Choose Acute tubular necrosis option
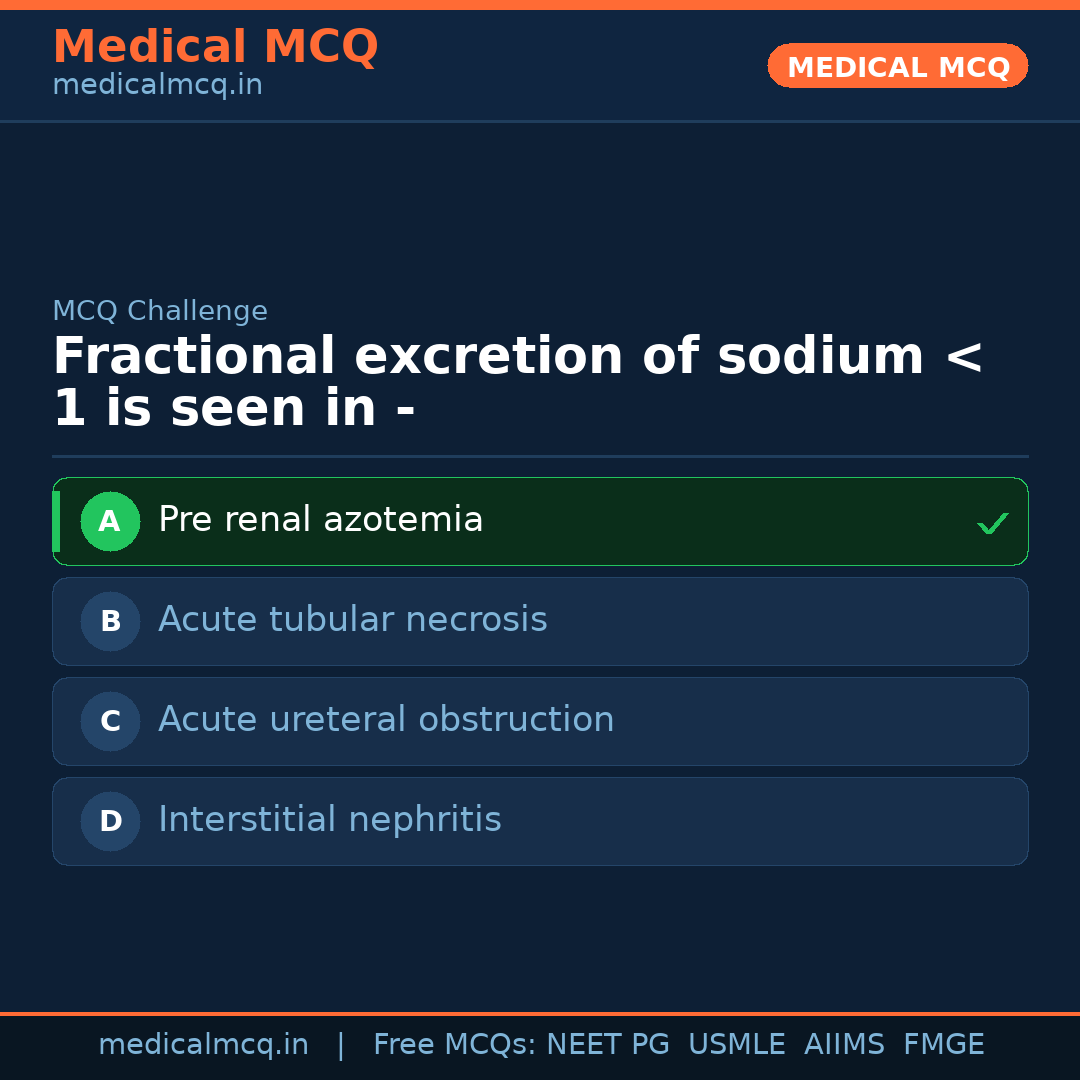Image resolution: width=1080 pixels, height=1080 pixels. pyautogui.click(x=352, y=620)
